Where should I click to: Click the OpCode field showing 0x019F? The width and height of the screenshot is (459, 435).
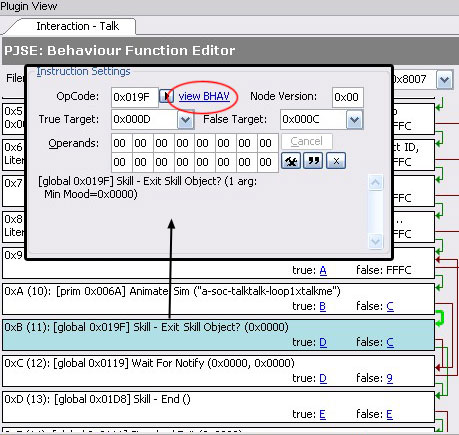135,97
